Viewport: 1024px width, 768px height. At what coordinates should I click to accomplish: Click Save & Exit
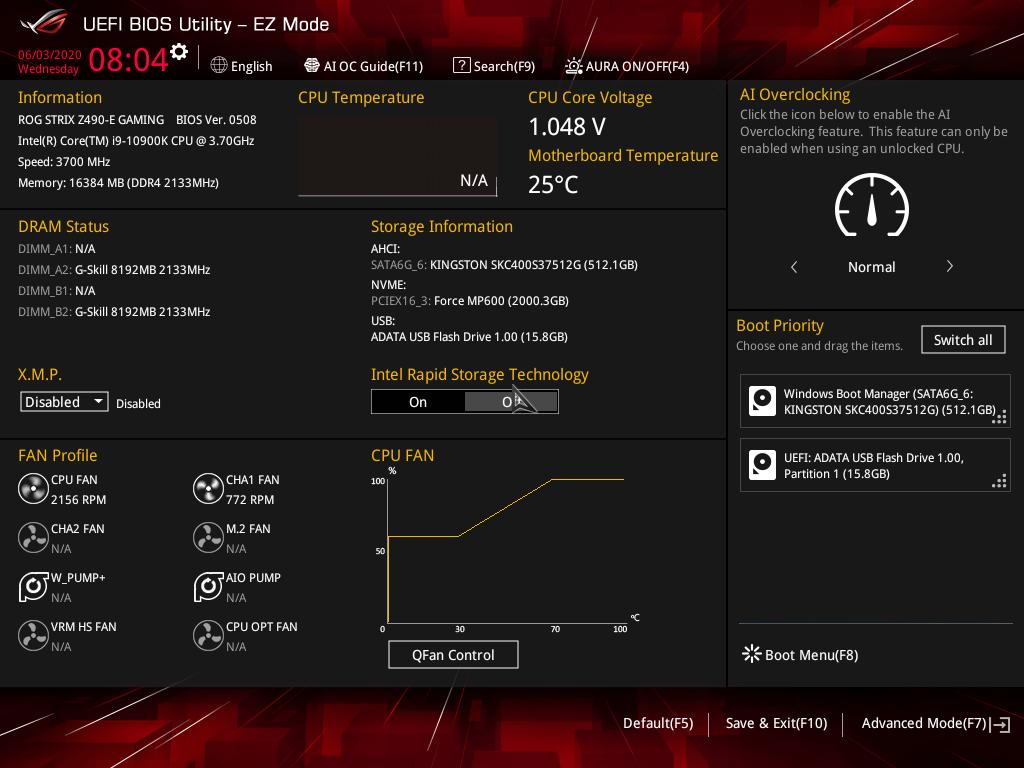coord(776,722)
